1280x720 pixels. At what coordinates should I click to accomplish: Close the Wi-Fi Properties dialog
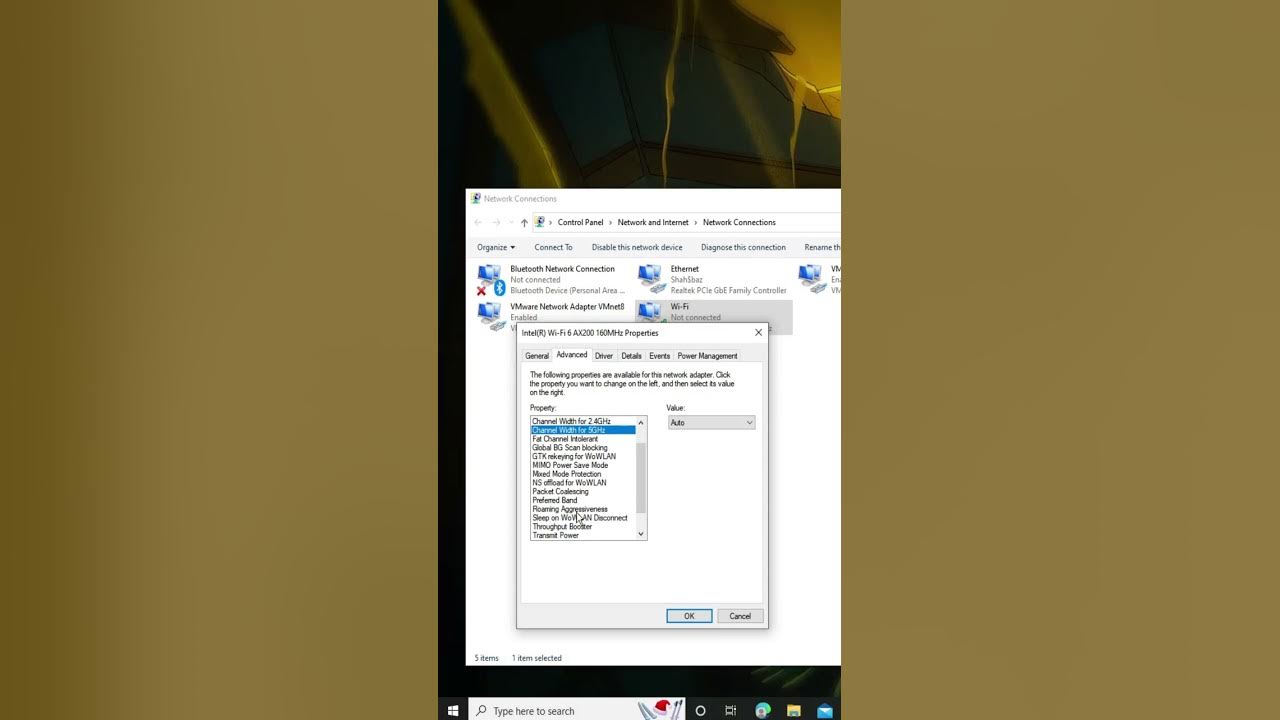pyautogui.click(x=758, y=333)
